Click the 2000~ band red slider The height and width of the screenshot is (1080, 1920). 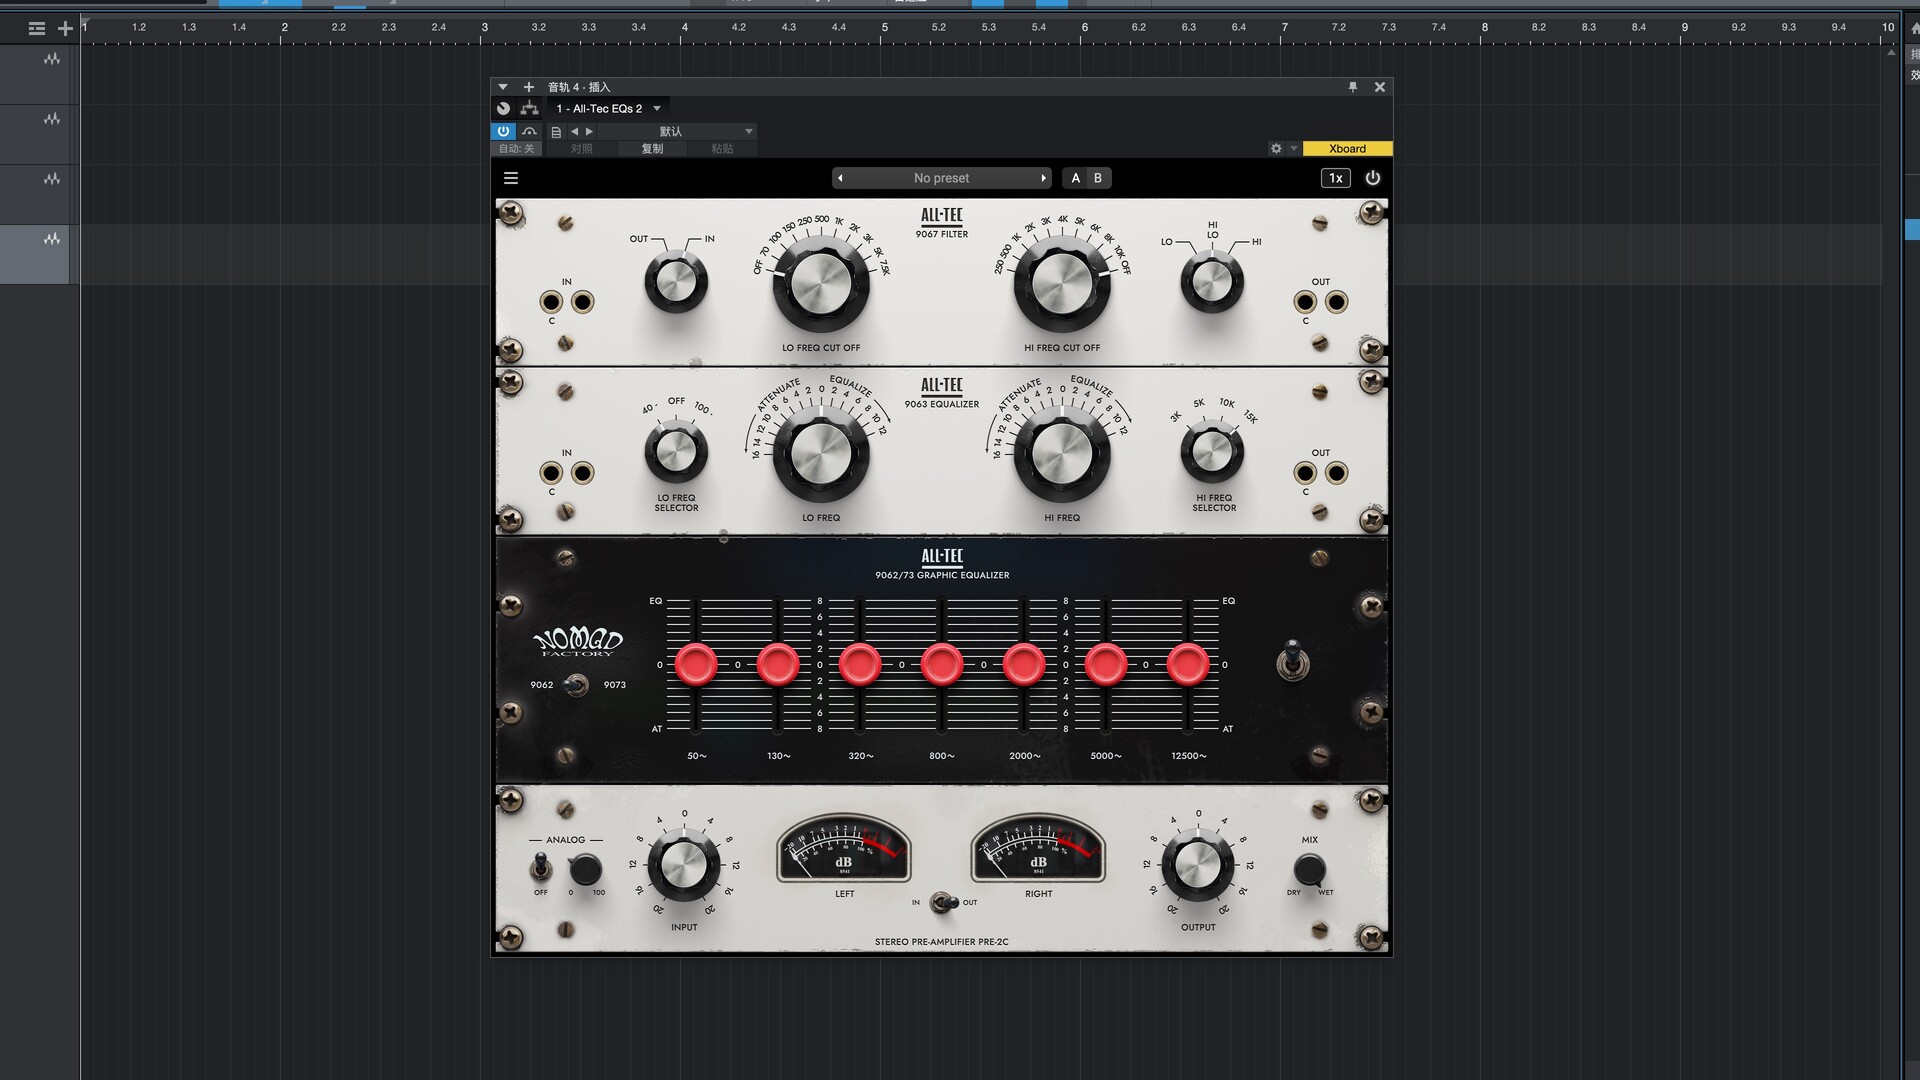(1024, 664)
